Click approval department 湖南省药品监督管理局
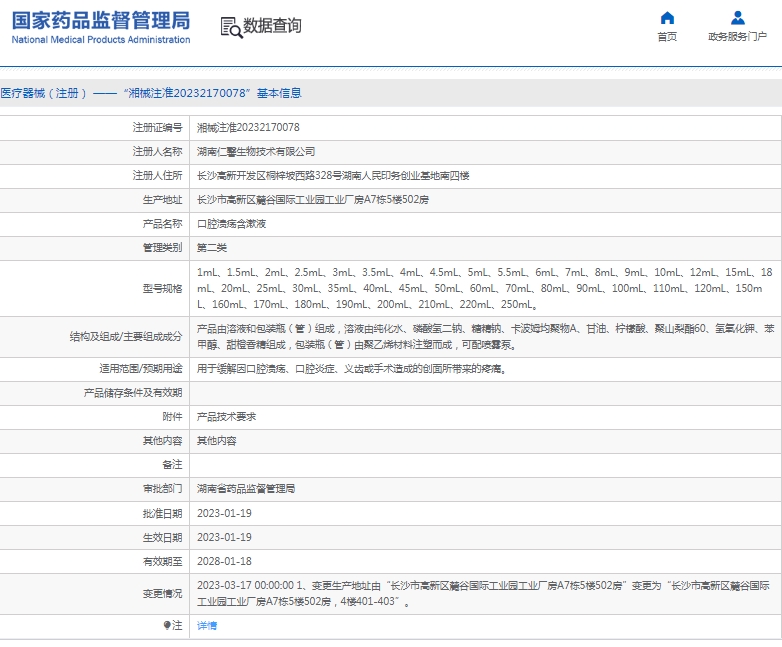 click(245, 489)
